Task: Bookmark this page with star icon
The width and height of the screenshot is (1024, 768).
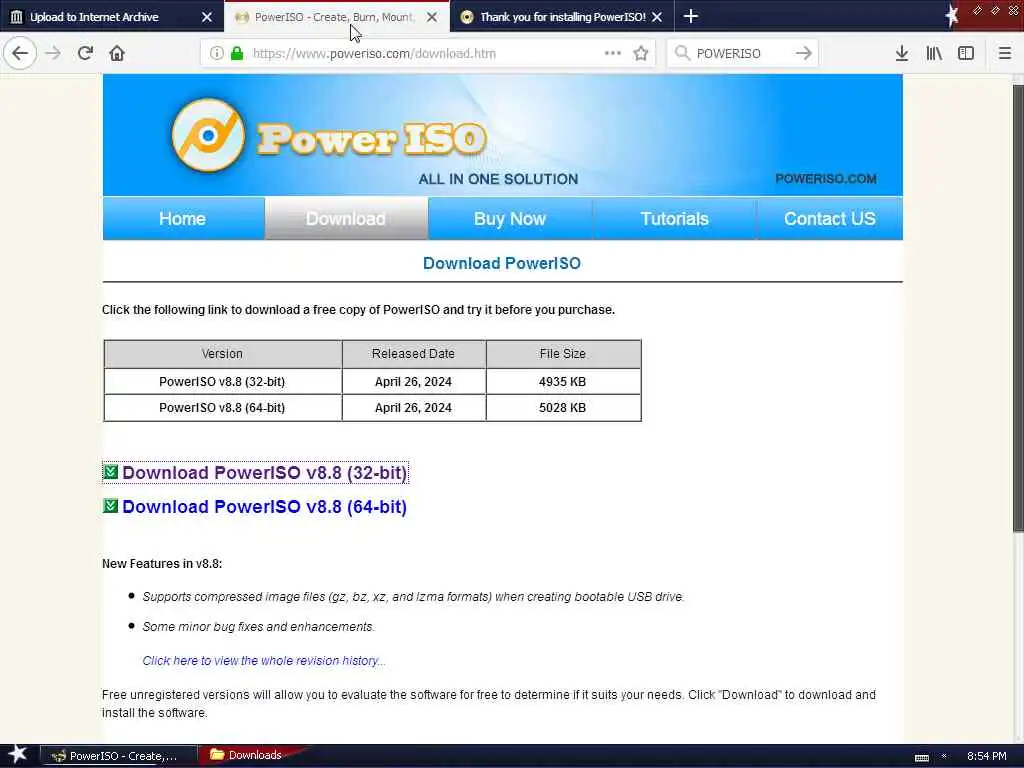Action: point(641,54)
